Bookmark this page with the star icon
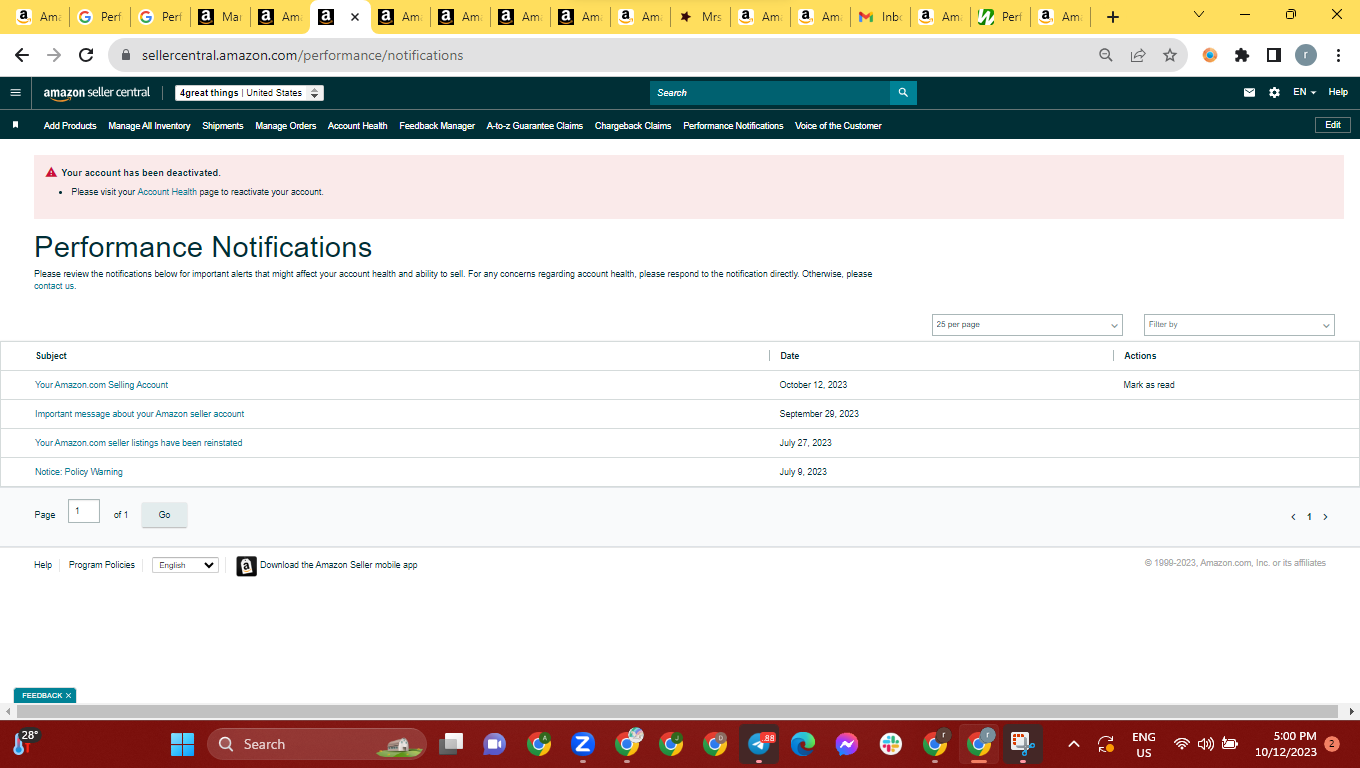The height and width of the screenshot is (768, 1360). (x=1169, y=56)
